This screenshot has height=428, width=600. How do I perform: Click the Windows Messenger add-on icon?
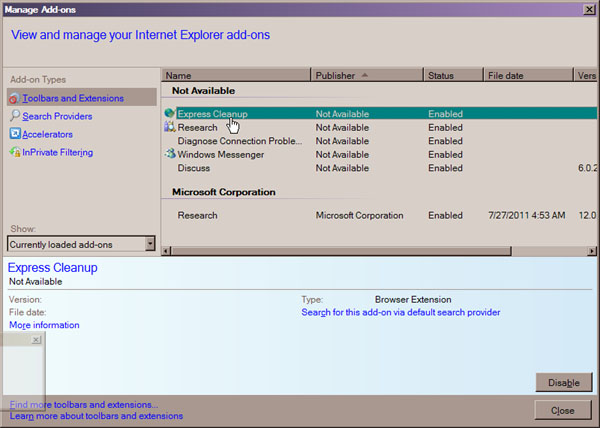point(170,155)
